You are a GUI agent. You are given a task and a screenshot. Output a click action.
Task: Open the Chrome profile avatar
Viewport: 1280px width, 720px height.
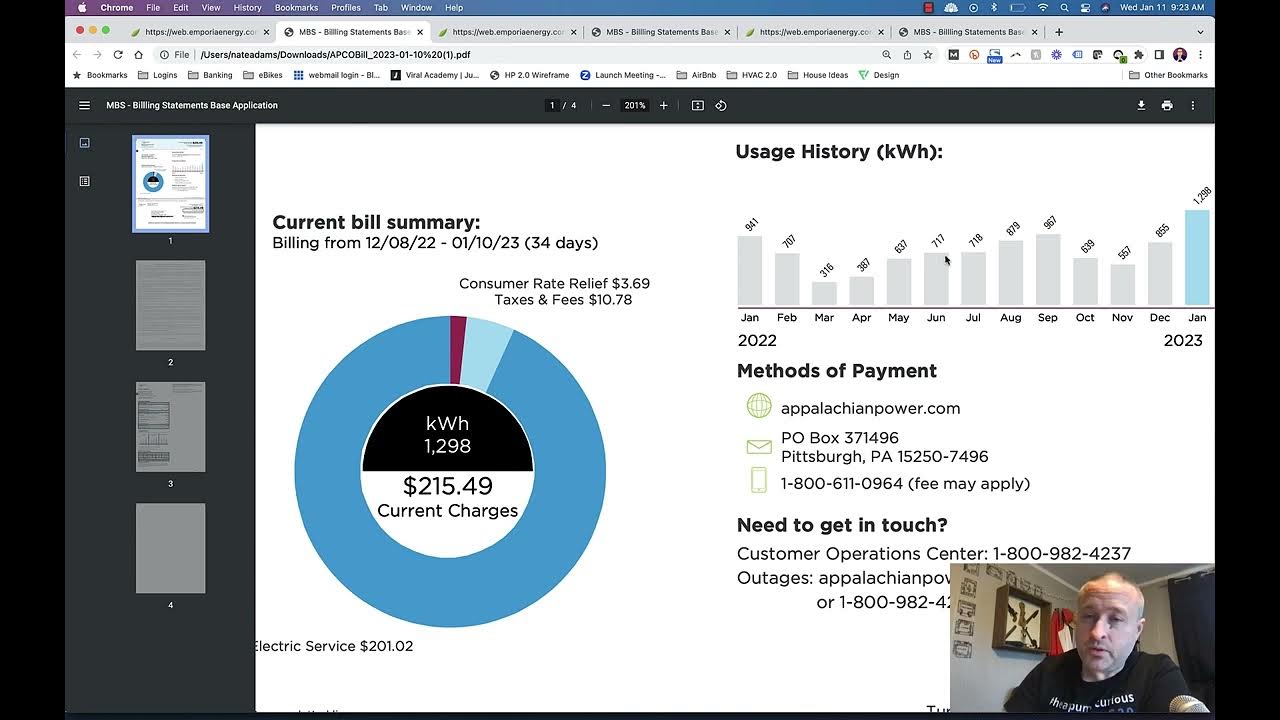1180,55
